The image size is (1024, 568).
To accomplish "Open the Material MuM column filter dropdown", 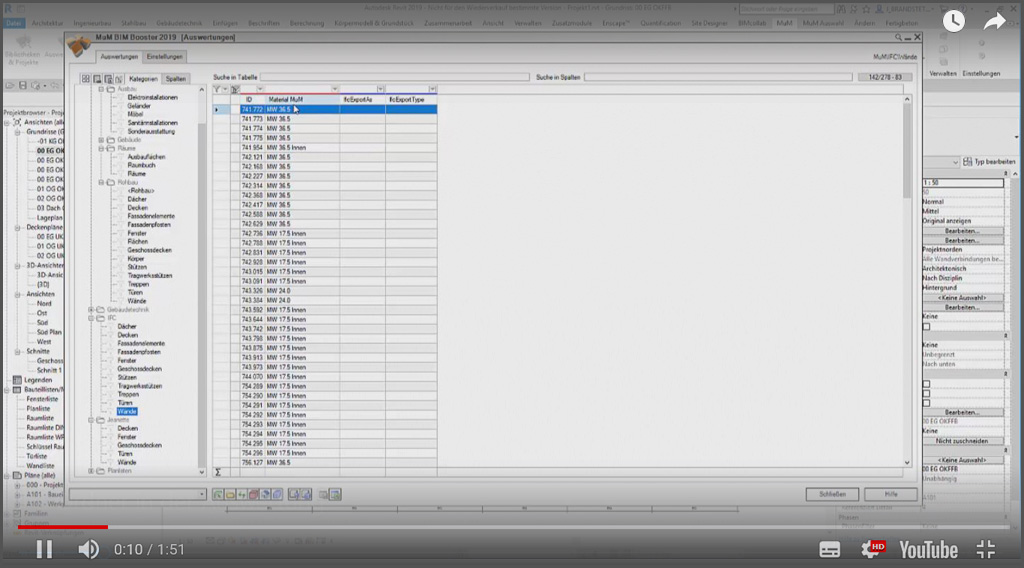I will [335, 89].
